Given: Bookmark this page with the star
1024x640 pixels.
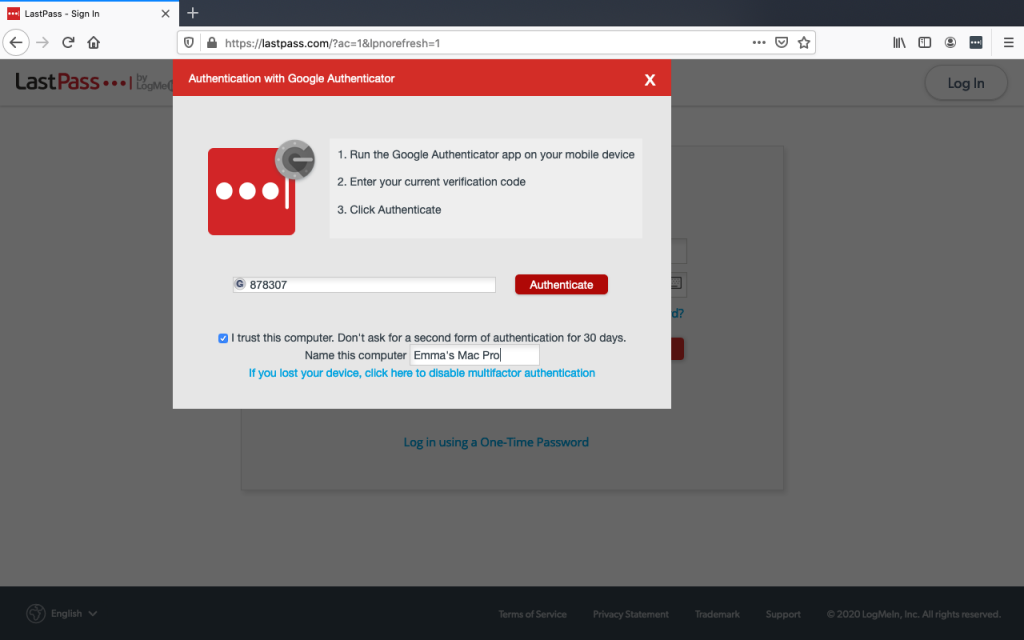Looking at the screenshot, I should [804, 42].
